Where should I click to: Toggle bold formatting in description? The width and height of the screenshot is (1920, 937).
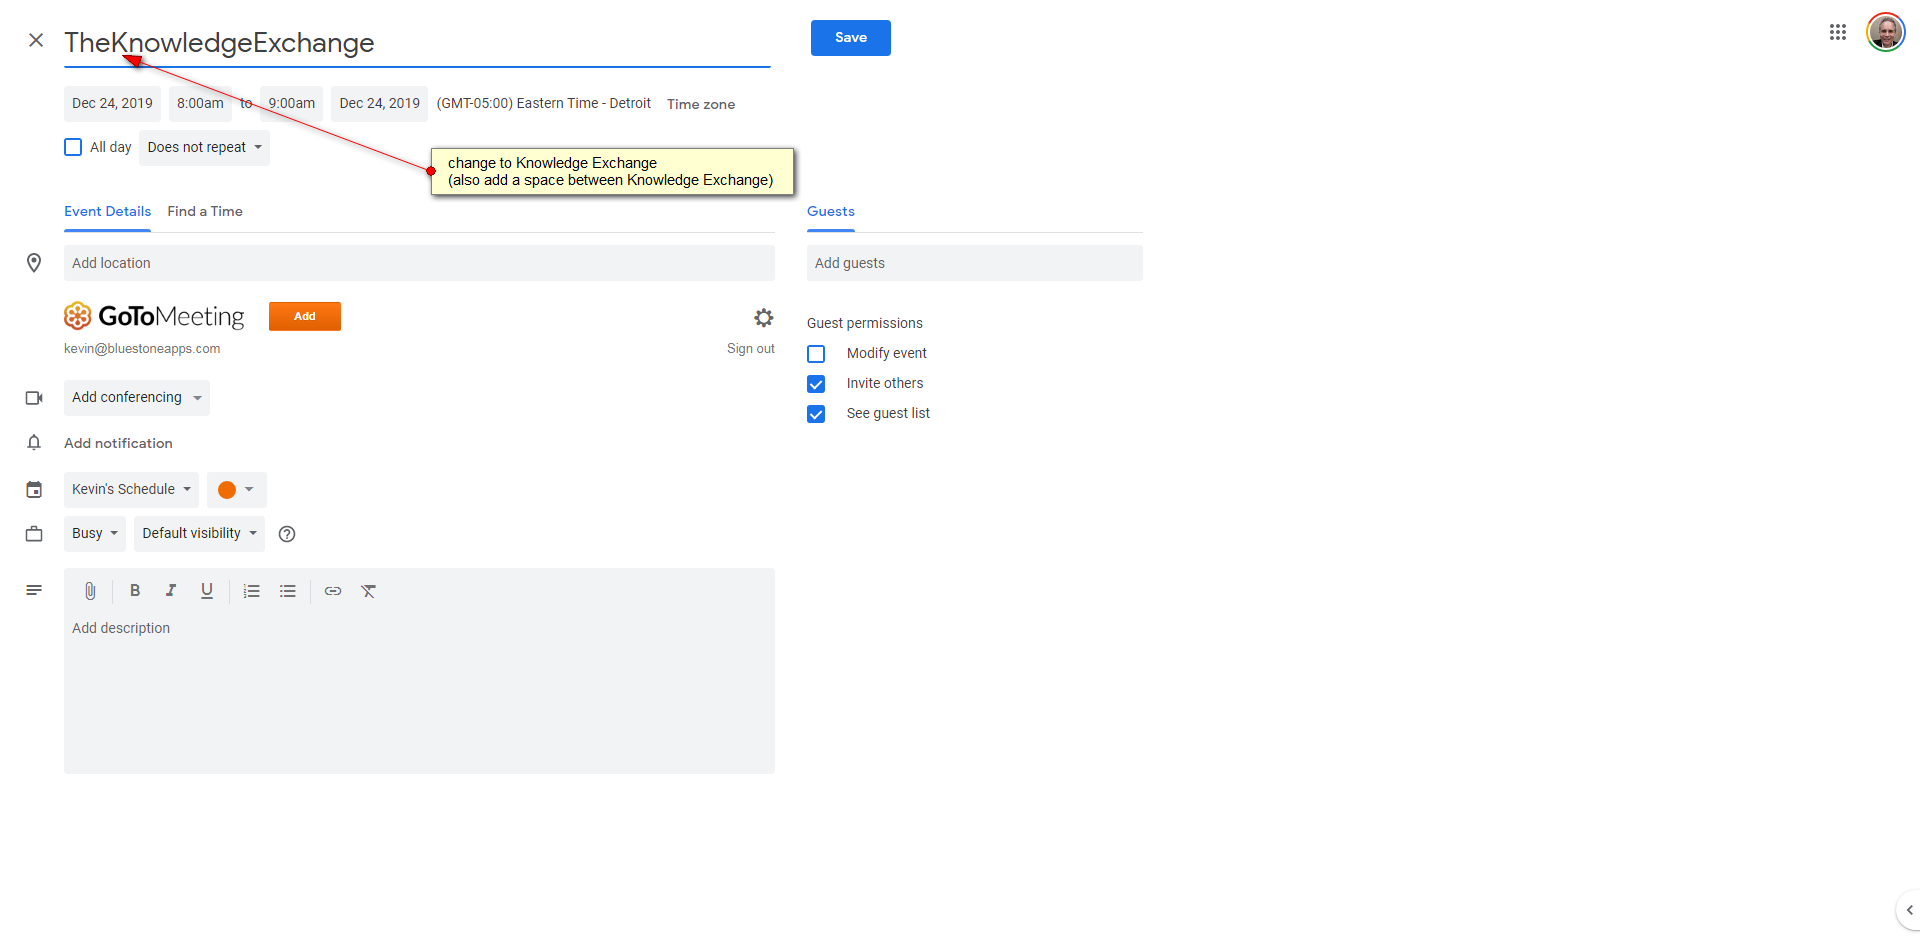tap(135, 591)
